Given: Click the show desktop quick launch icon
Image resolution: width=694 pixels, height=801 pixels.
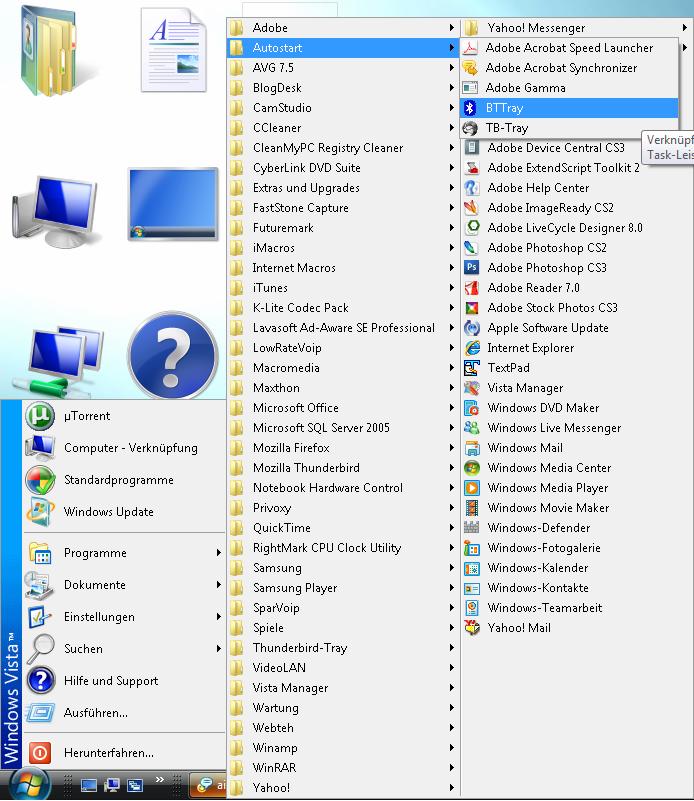Looking at the screenshot, I should (89, 785).
